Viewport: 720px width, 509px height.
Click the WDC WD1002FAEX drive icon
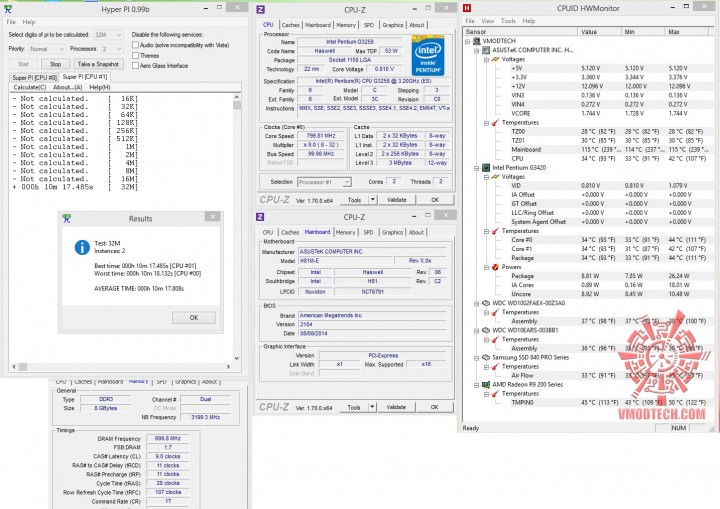click(486, 303)
